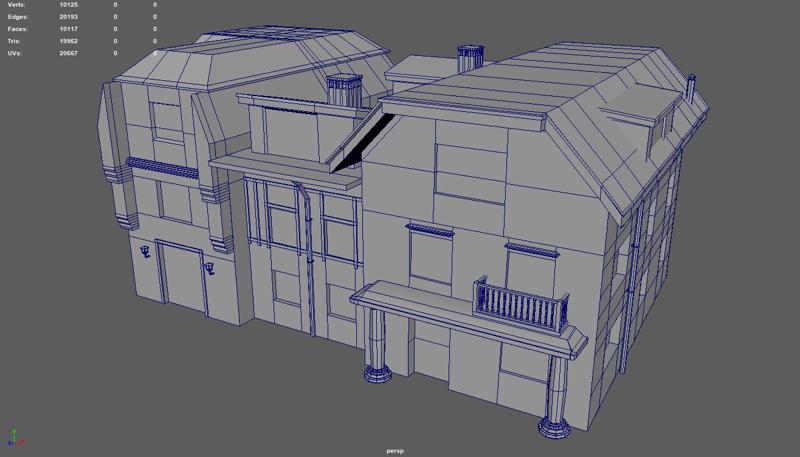Viewport: 800px width, 457px height.
Task: Click the 'Verts:' poly count label
Action: pos(16,5)
